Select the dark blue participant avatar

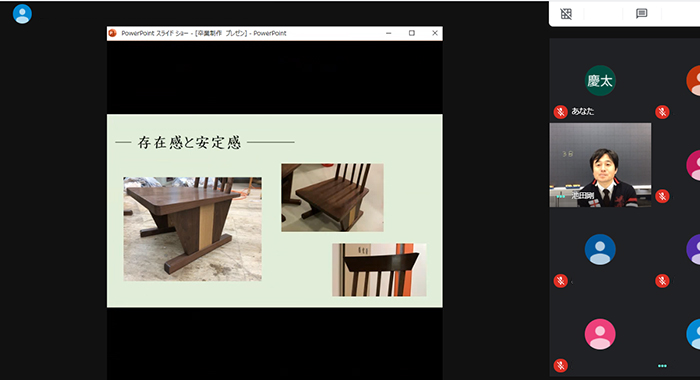point(600,250)
